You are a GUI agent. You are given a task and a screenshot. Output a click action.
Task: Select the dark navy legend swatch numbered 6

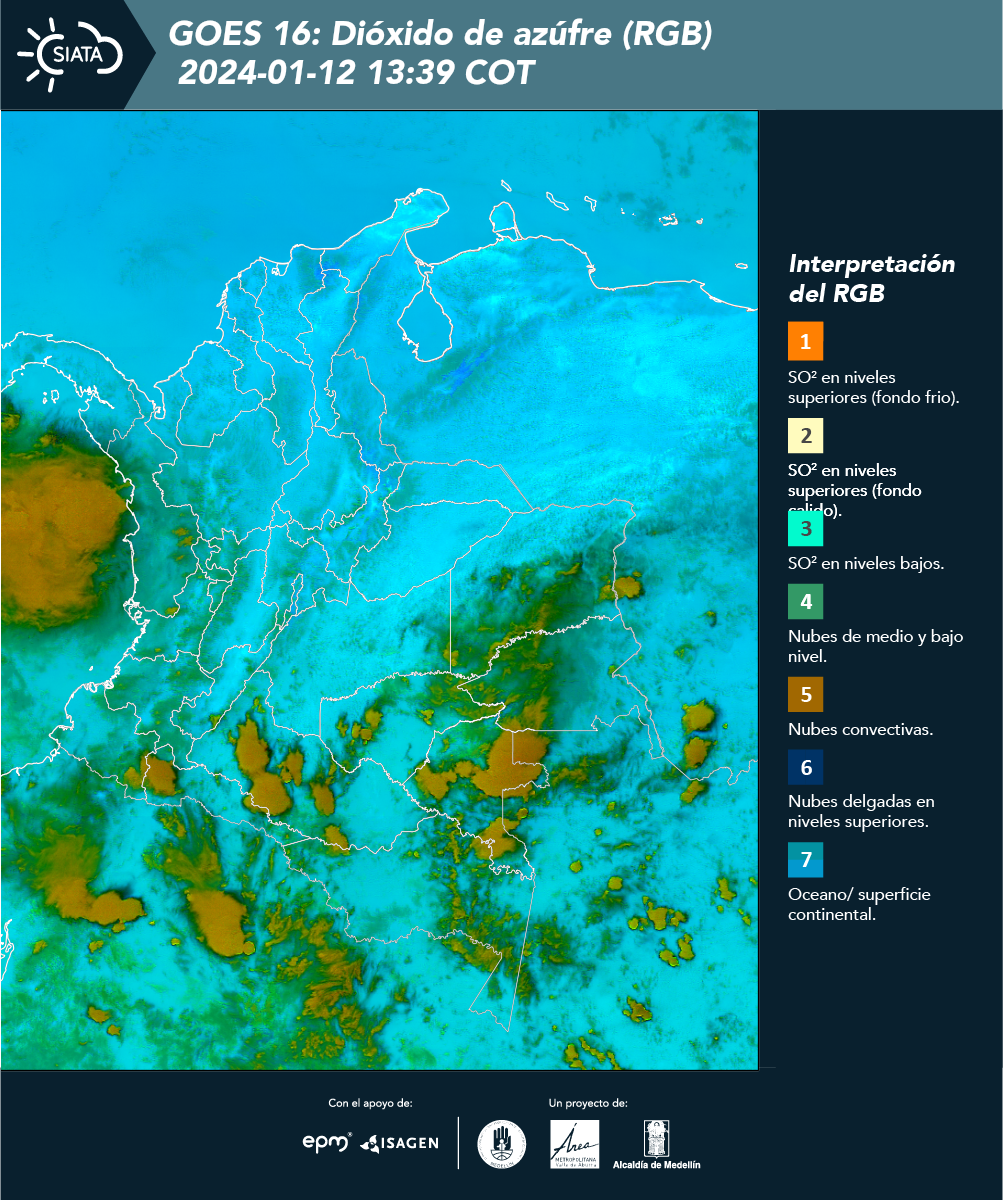coord(805,768)
